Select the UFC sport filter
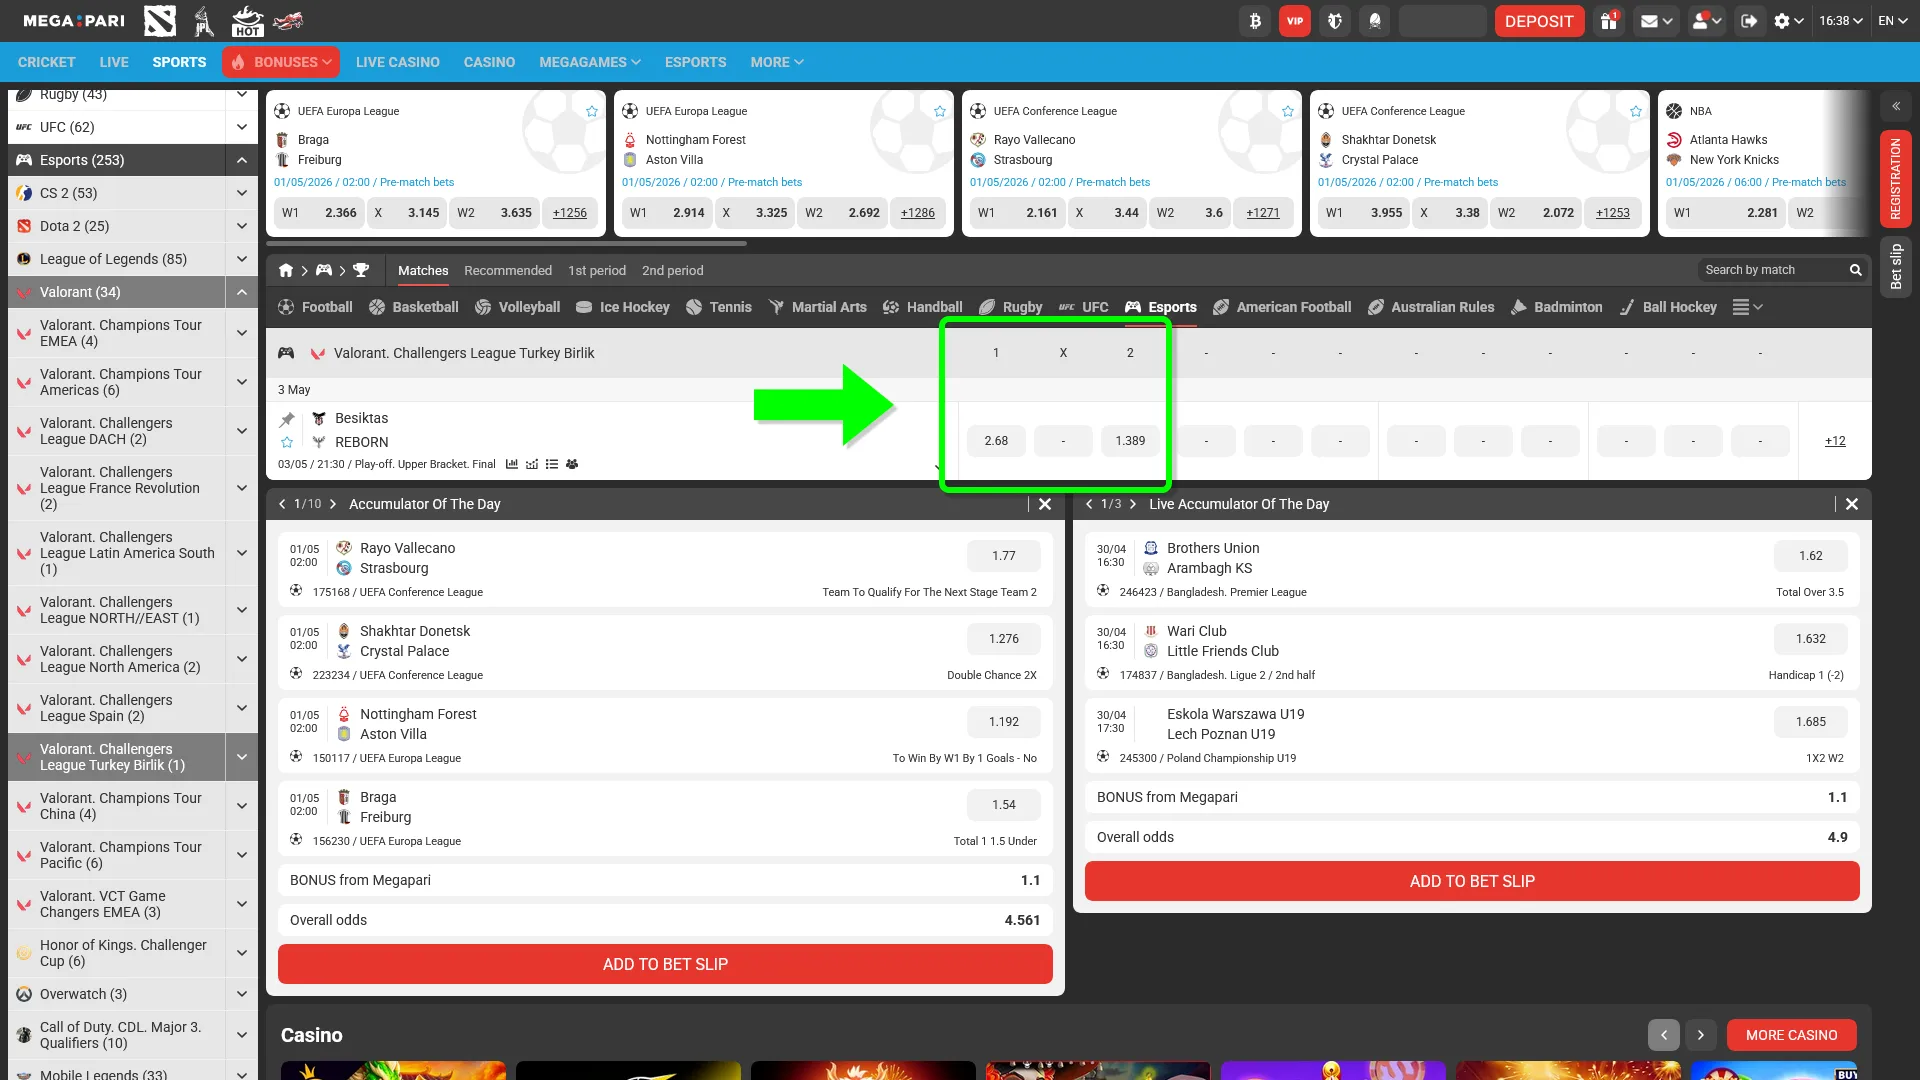This screenshot has height=1080, width=1920. coord(1083,307)
